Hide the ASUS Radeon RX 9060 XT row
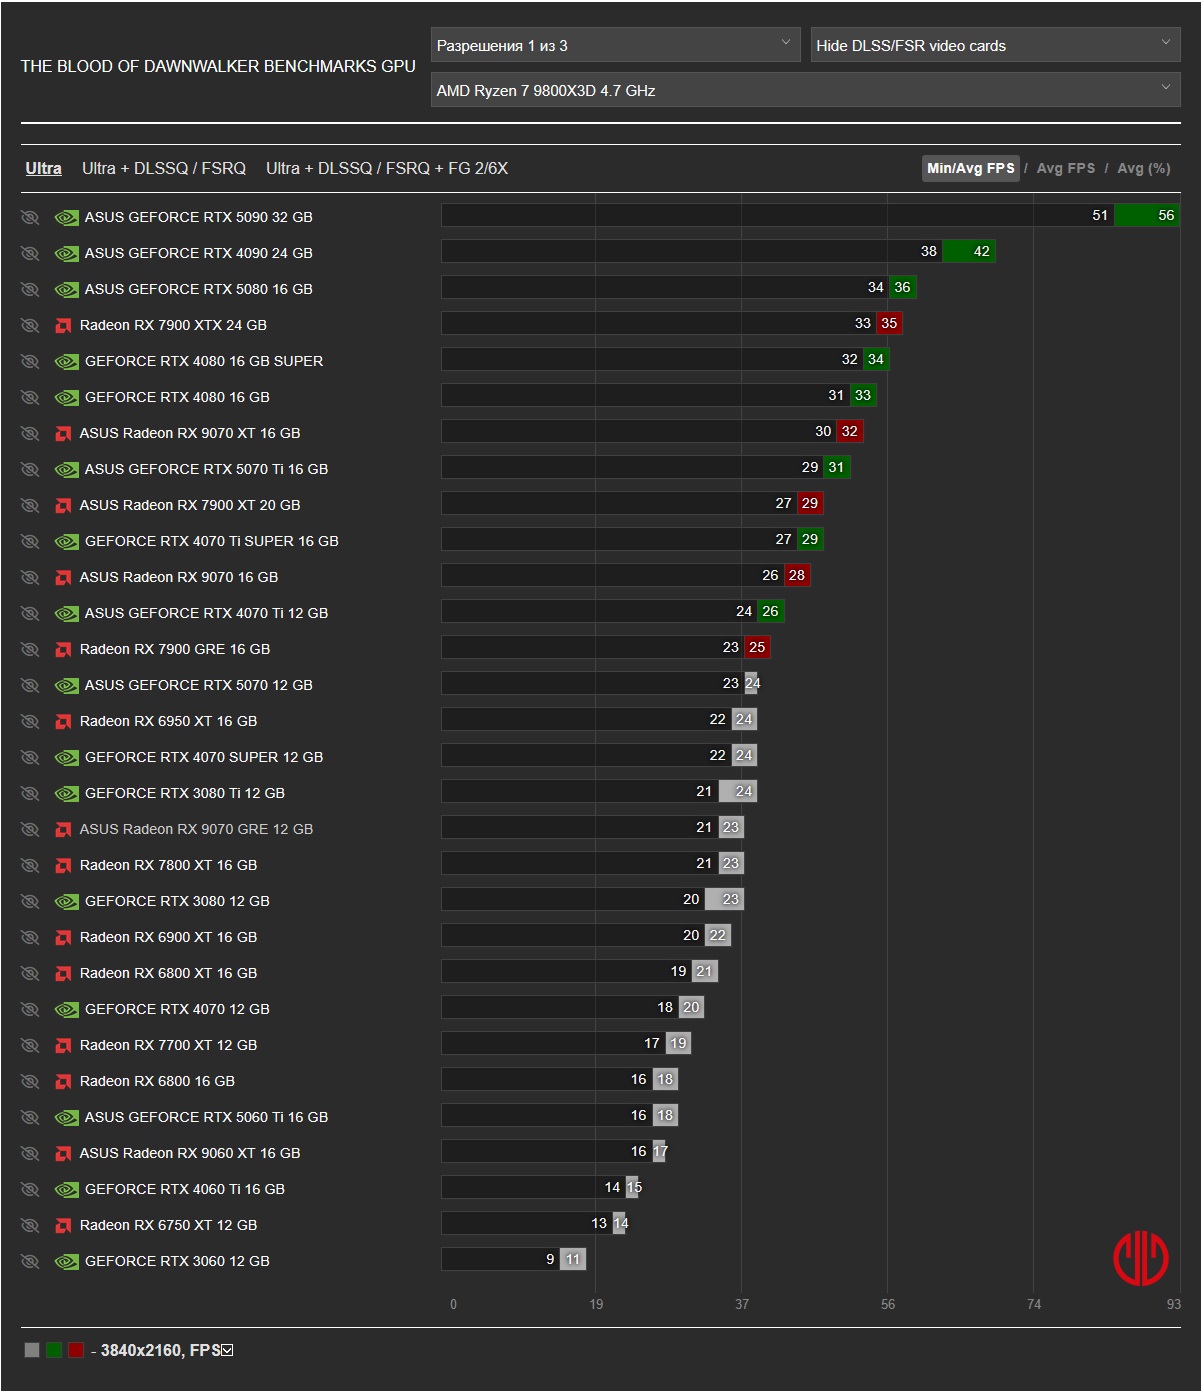1201x1392 pixels. pos(30,1153)
